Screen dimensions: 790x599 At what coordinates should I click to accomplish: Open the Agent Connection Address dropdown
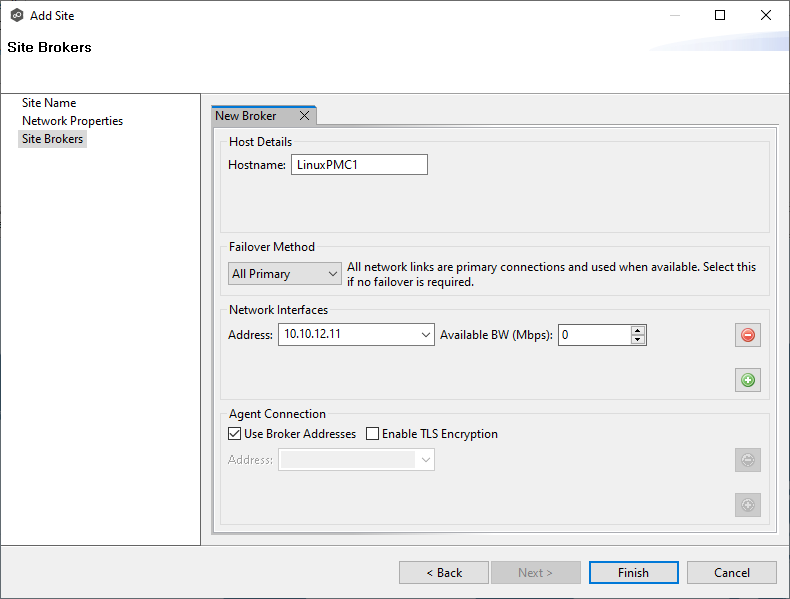tap(426, 460)
